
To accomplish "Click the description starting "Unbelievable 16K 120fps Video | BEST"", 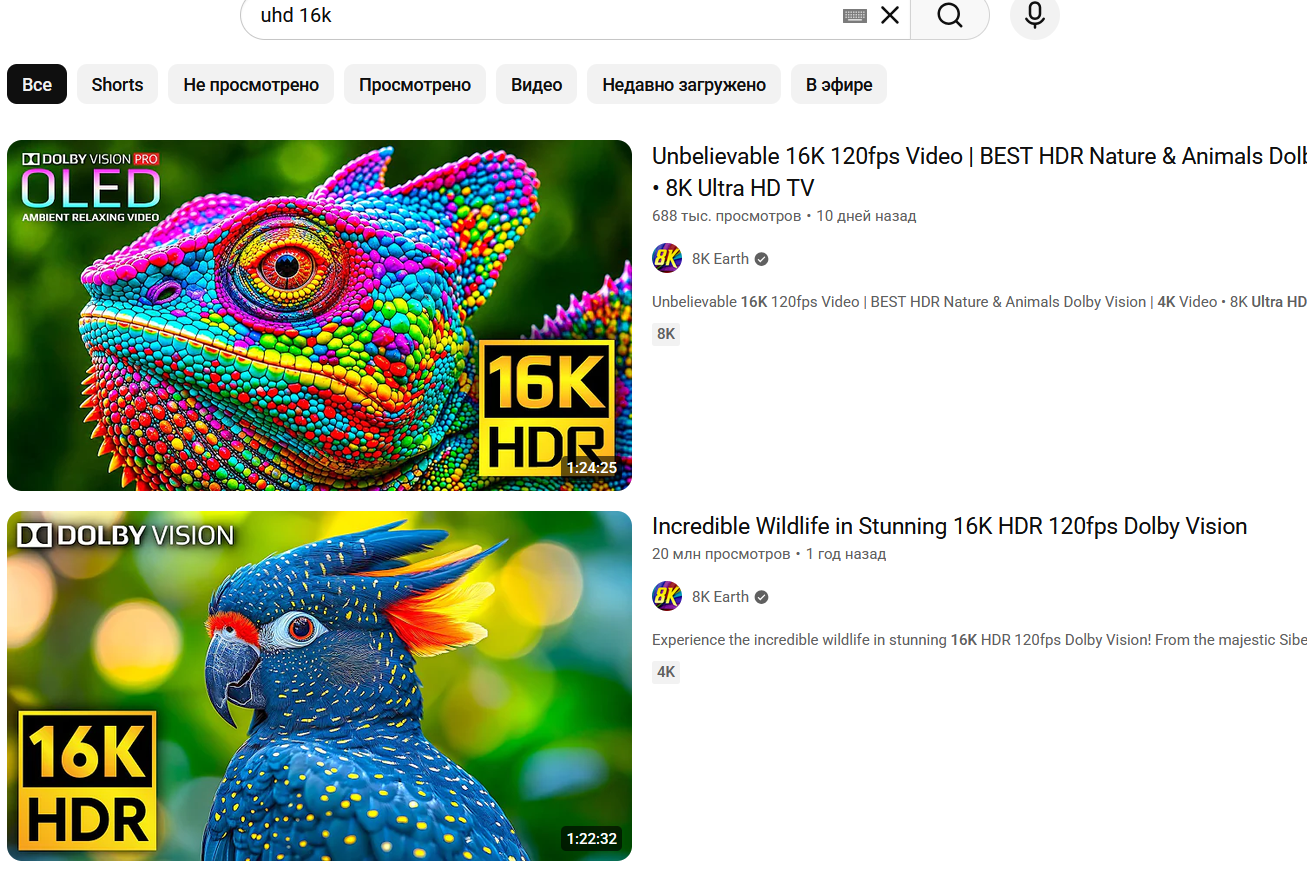I will tap(979, 302).
